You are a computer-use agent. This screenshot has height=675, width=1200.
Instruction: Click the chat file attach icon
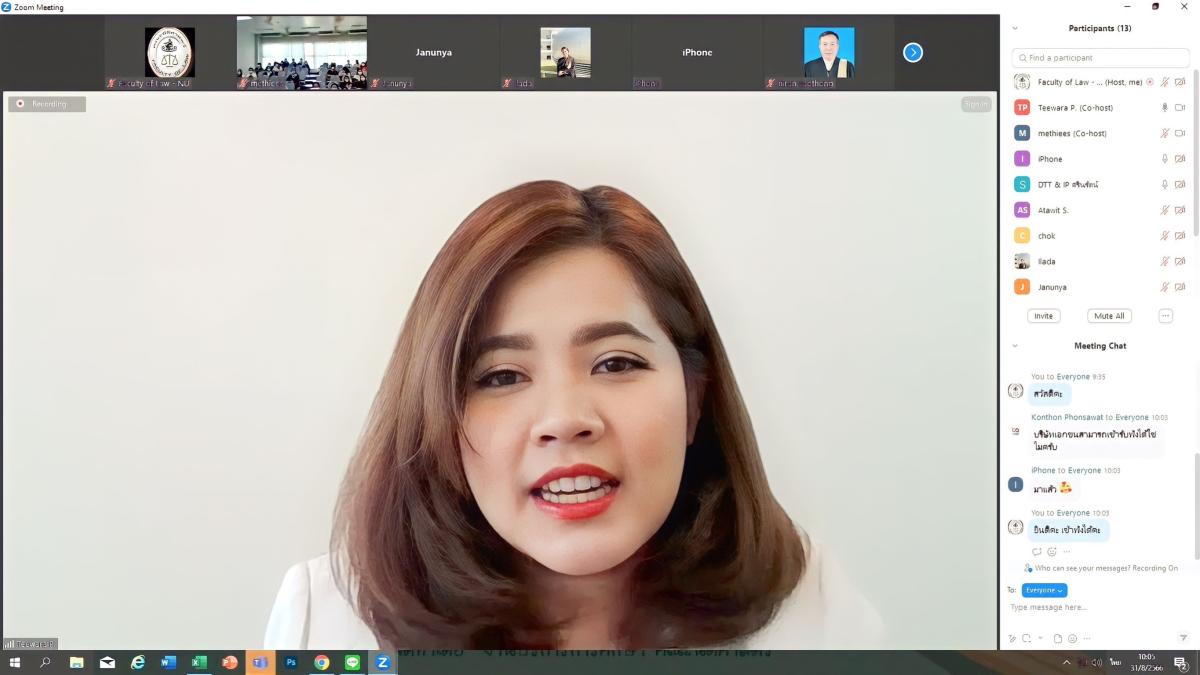pyautogui.click(x=1058, y=638)
